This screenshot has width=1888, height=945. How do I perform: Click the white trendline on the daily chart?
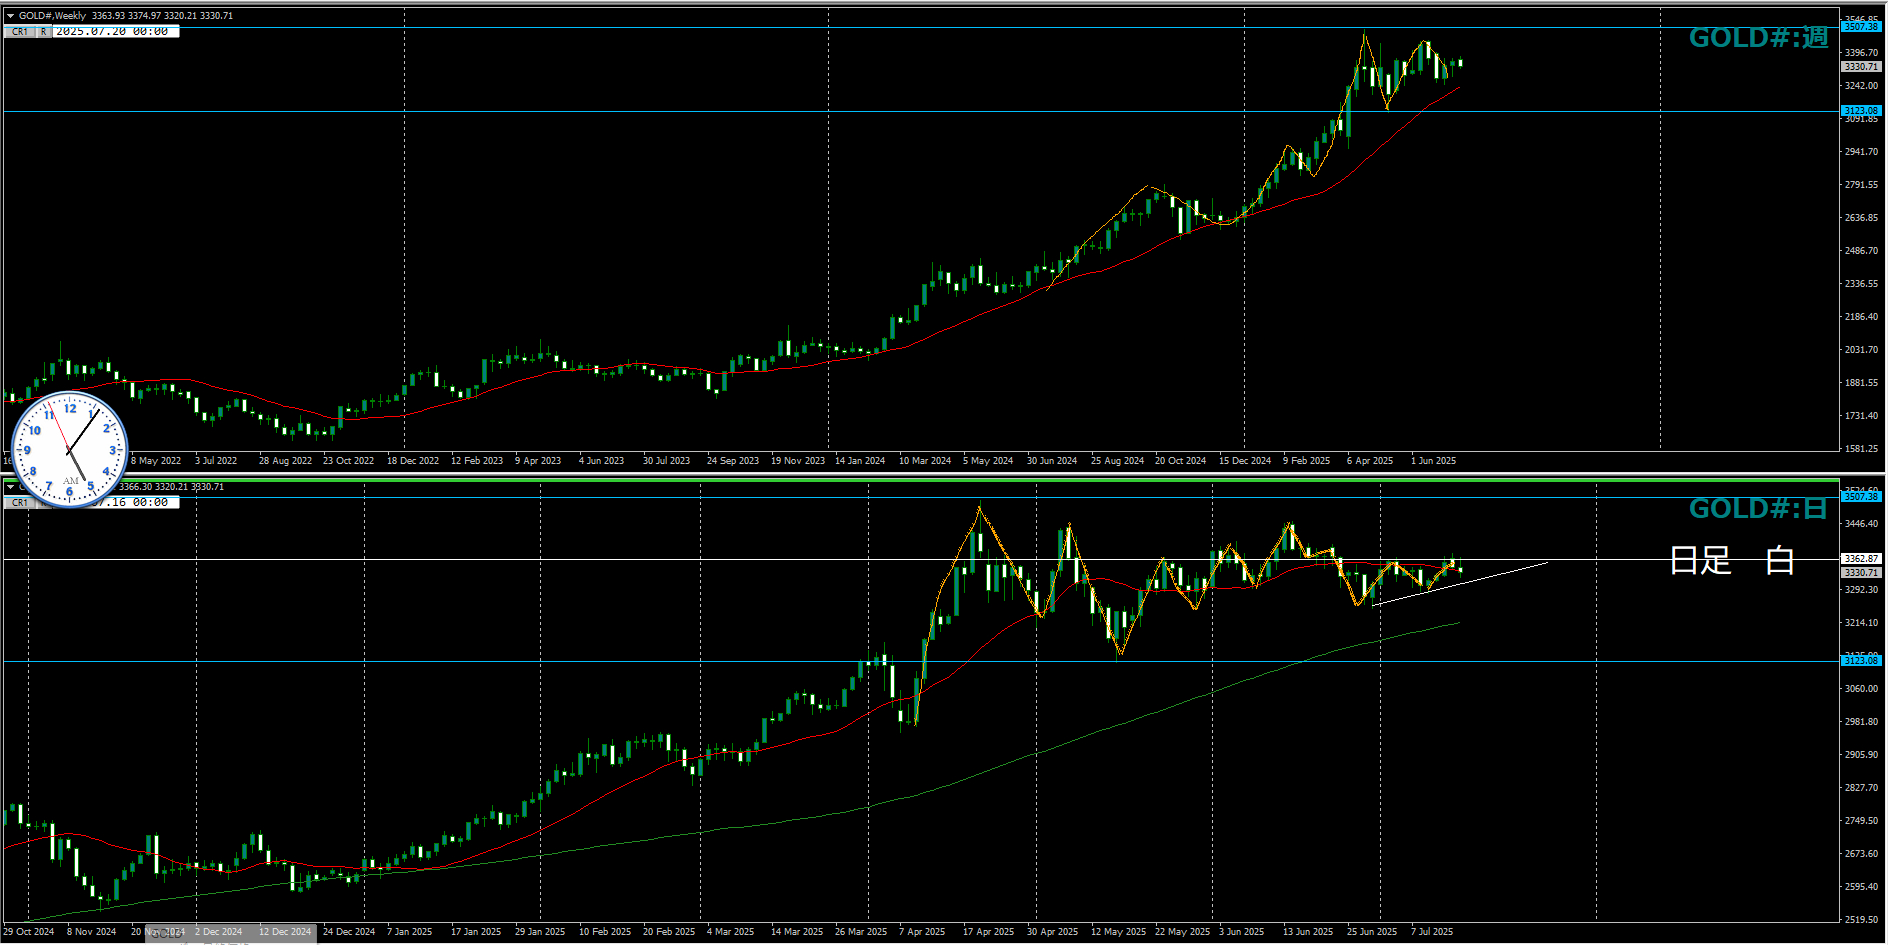tap(1460, 584)
